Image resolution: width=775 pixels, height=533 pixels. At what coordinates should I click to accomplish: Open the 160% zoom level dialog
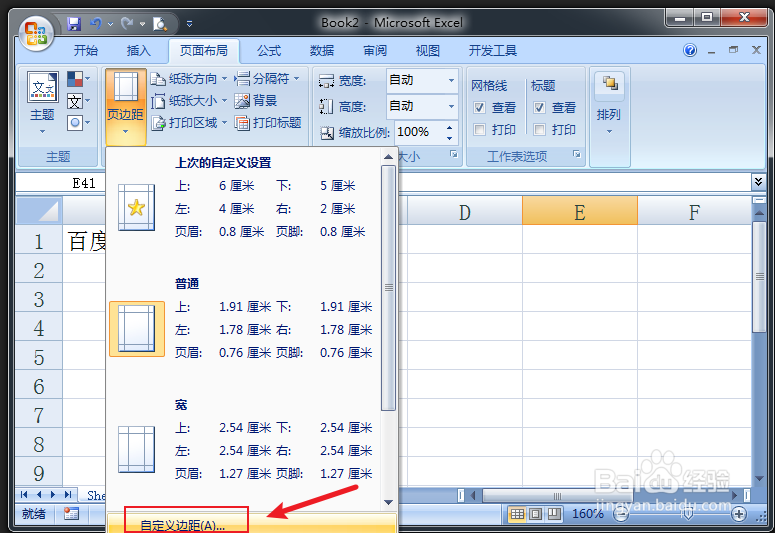pos(587,514)
